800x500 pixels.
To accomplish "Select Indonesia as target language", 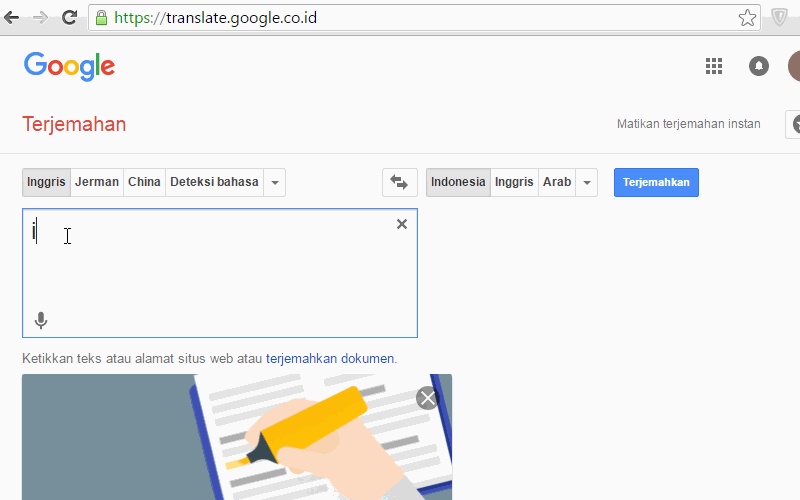I will (x=458, y=182).
